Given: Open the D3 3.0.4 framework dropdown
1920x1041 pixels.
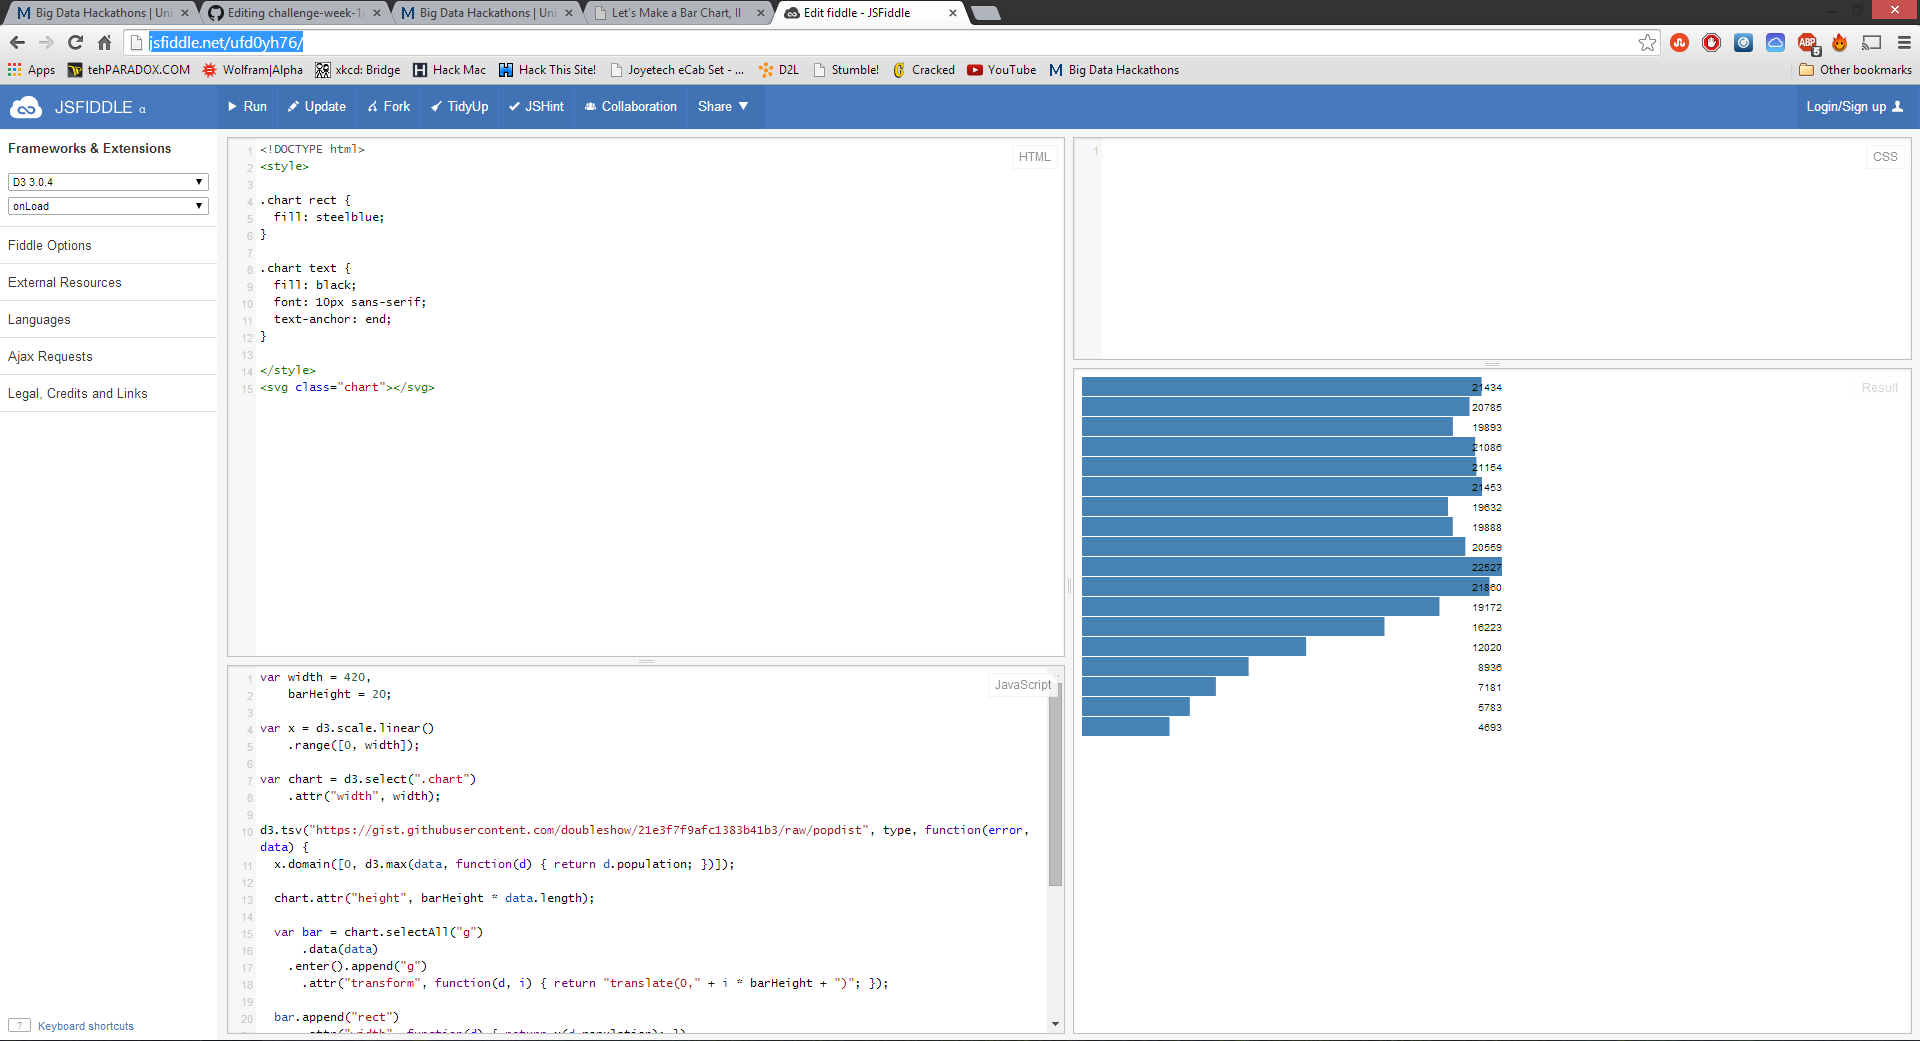Looking at the screenshot, I should (108, 182).
